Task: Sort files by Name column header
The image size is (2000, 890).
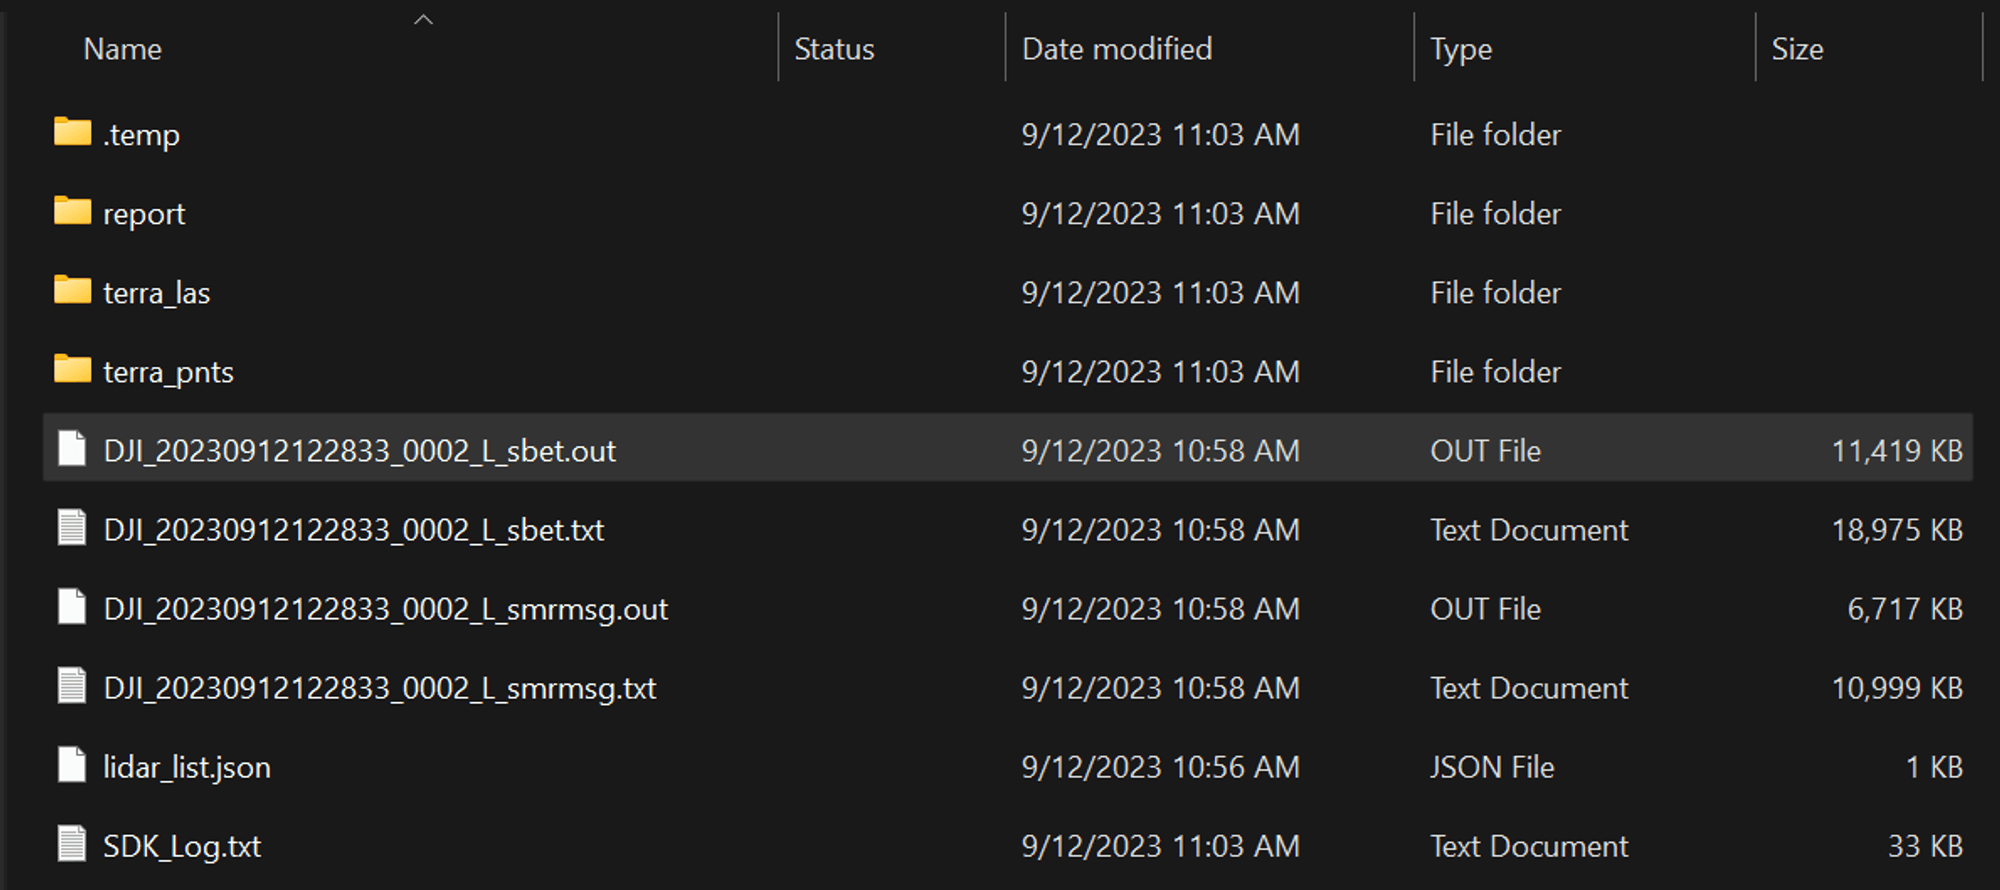Action: 122,49
